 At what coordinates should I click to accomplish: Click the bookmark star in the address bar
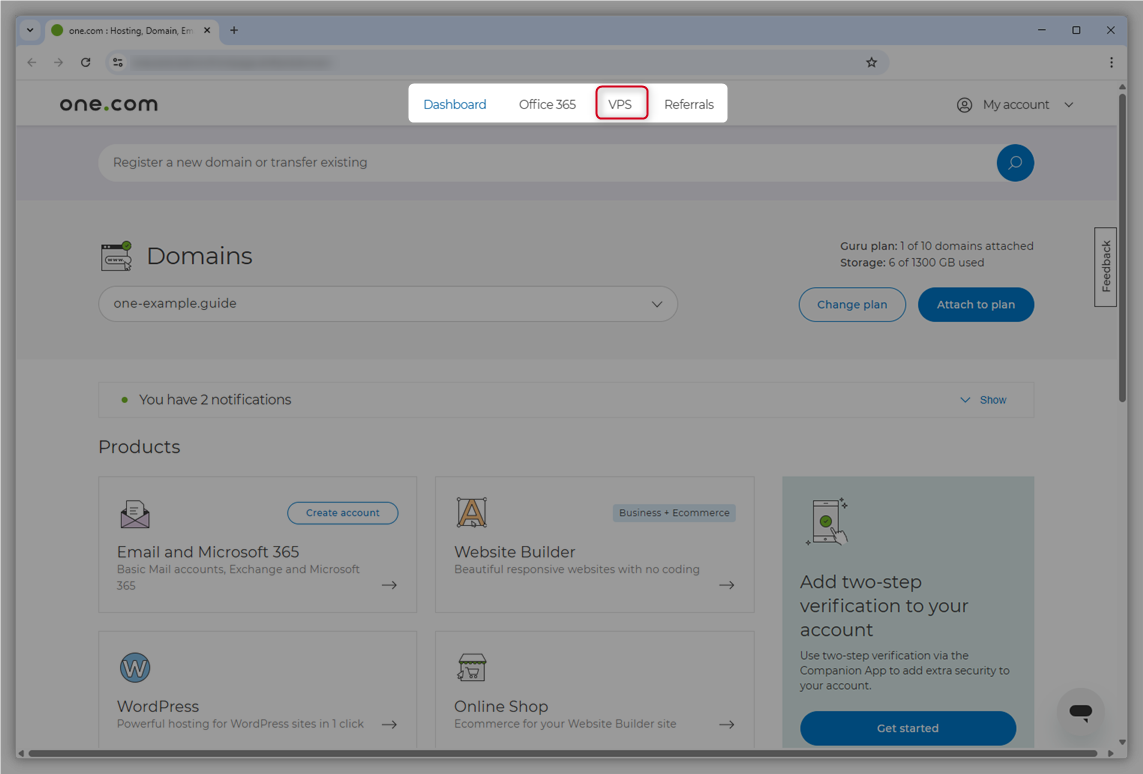[871, 62]
